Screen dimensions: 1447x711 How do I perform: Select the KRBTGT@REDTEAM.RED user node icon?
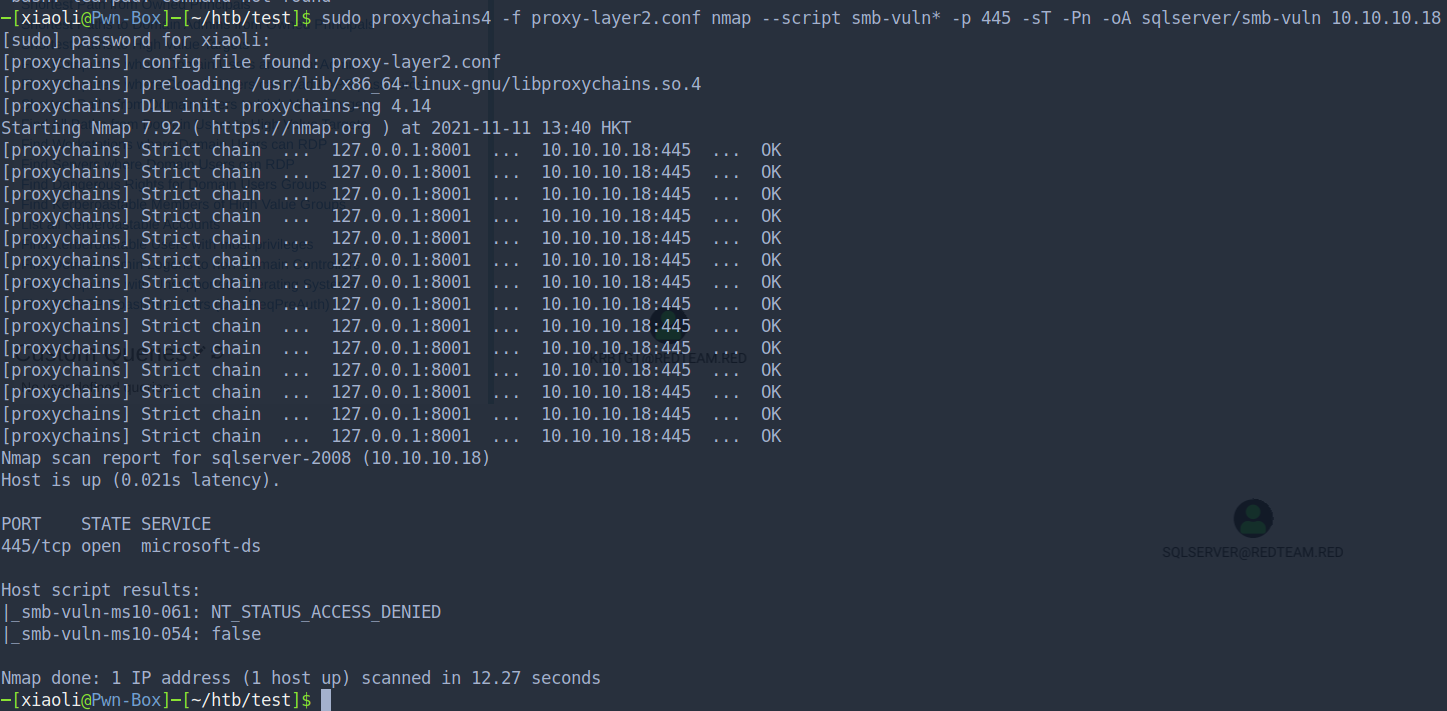tap(669, 324)
